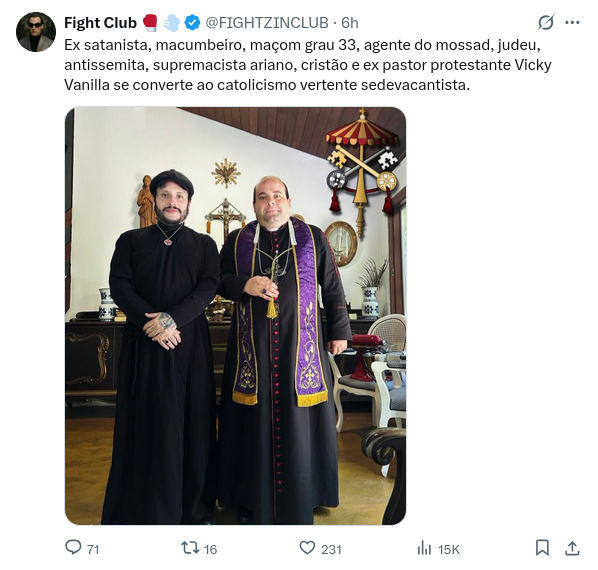Repost the tweet using the arrows icon
Image resolution: width=598 pixels, height=570 pixels.
point(190,548)
